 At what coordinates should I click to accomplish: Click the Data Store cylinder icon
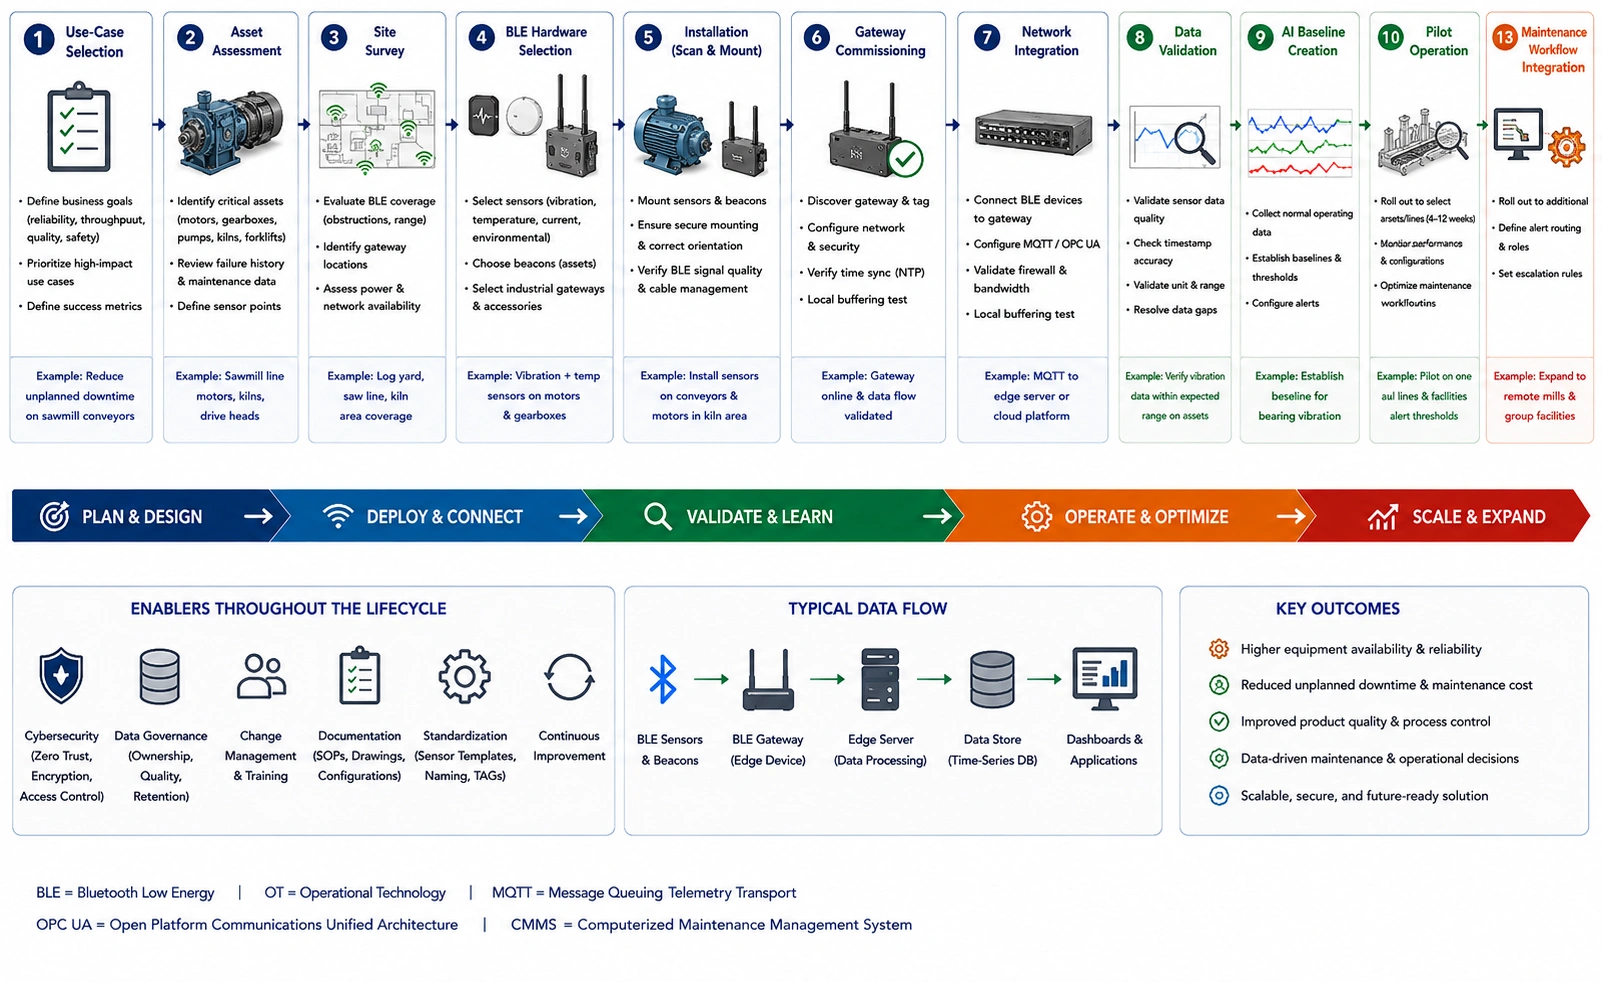click(992, 679)
